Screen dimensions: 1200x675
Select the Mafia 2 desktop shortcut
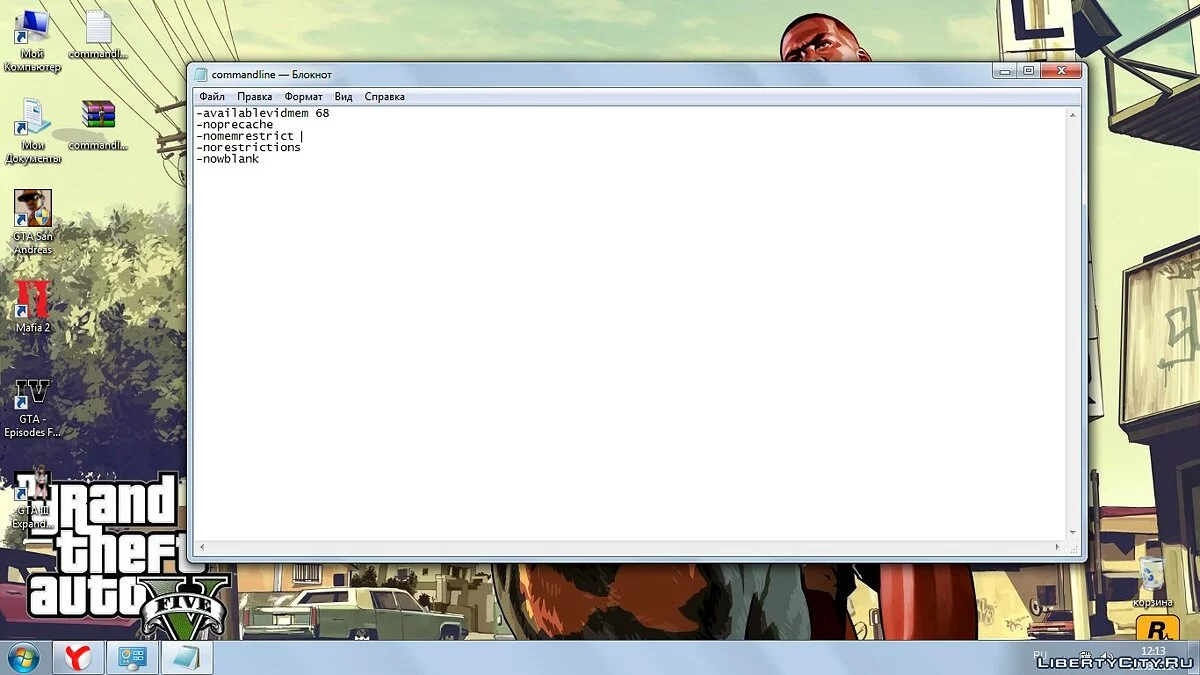(33, 305)
